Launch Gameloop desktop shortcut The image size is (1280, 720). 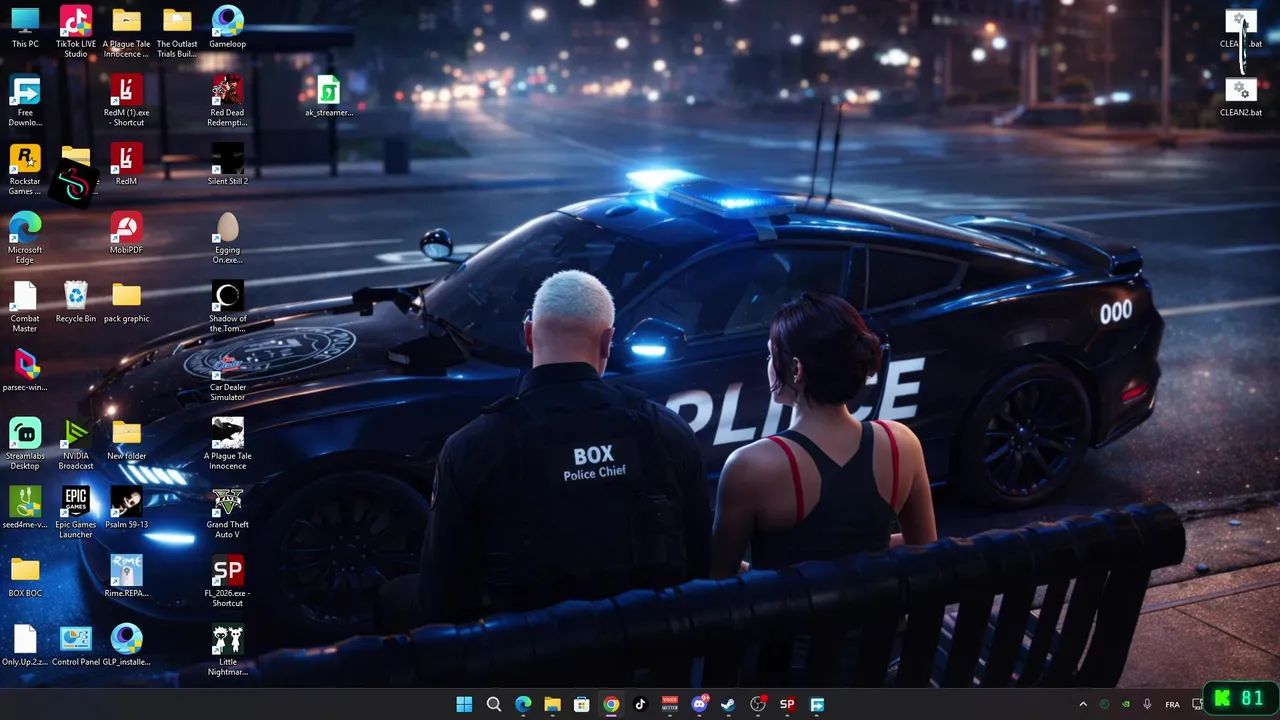point(227,27)
